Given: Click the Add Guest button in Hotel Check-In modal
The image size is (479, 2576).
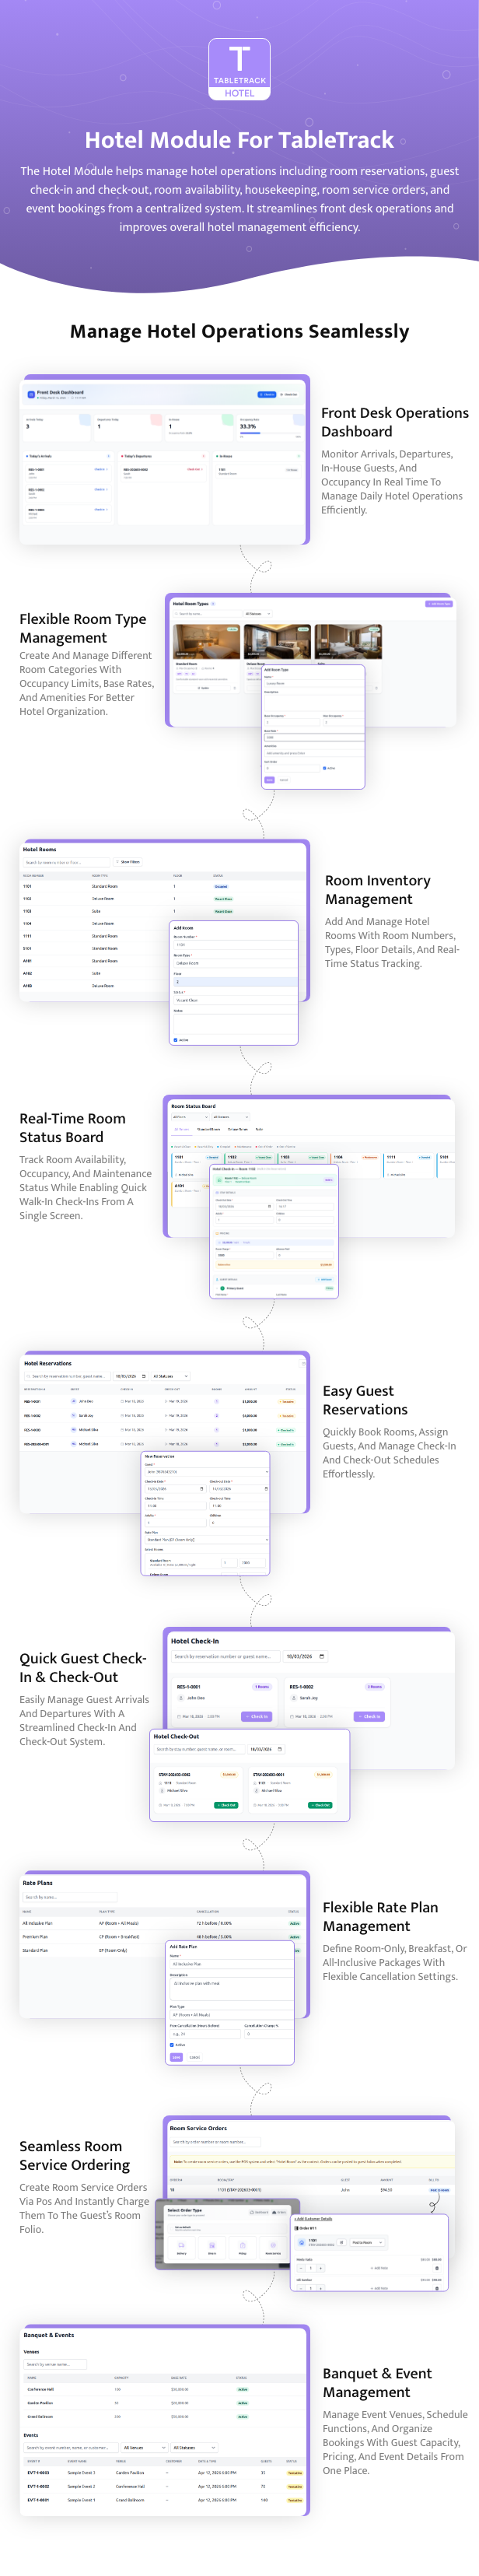Looking at the screenshot, I should coord(325,1279).
